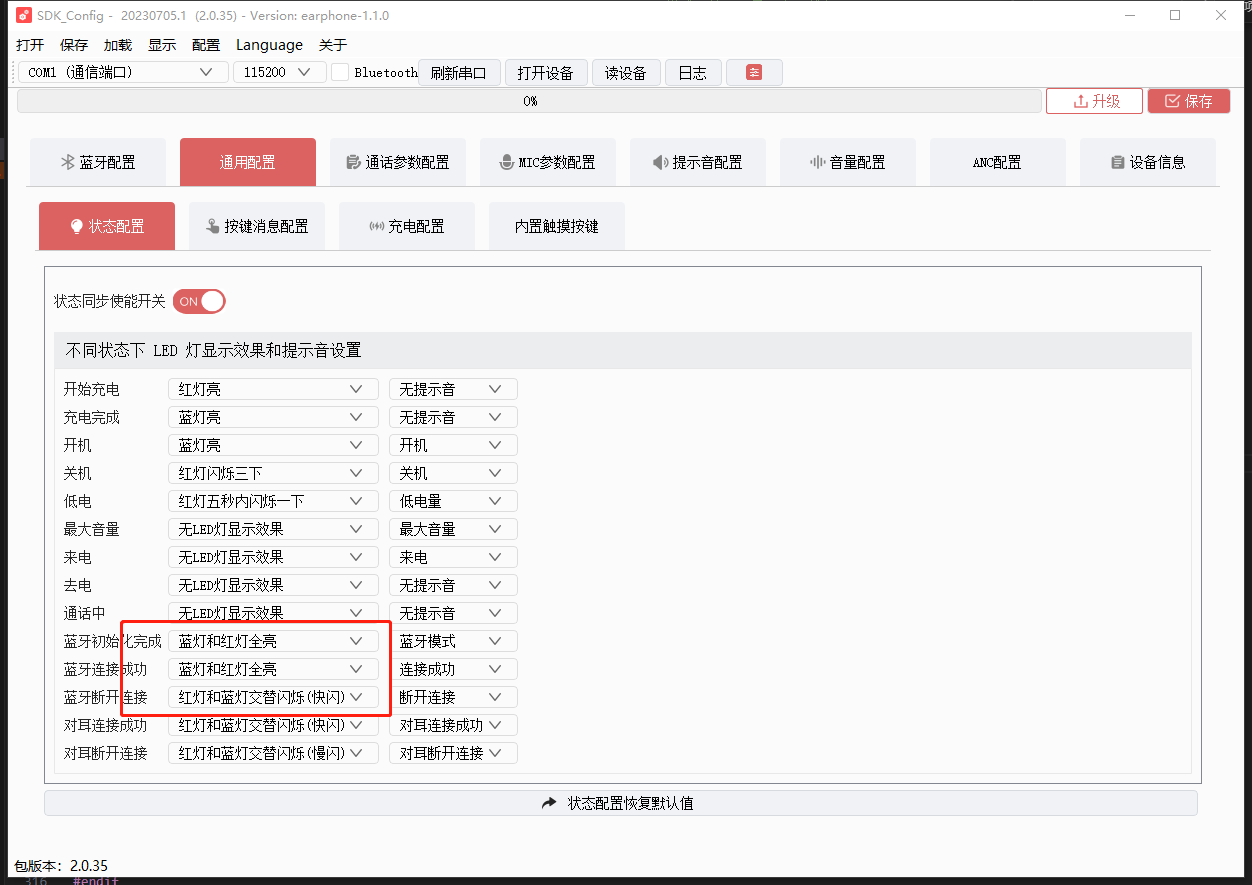Image resolution: width=1252 pixels, height=885 pixels.
Task: Open prompt tone dropdown for 蓝牙断开连接
Action: pos(453,697)
